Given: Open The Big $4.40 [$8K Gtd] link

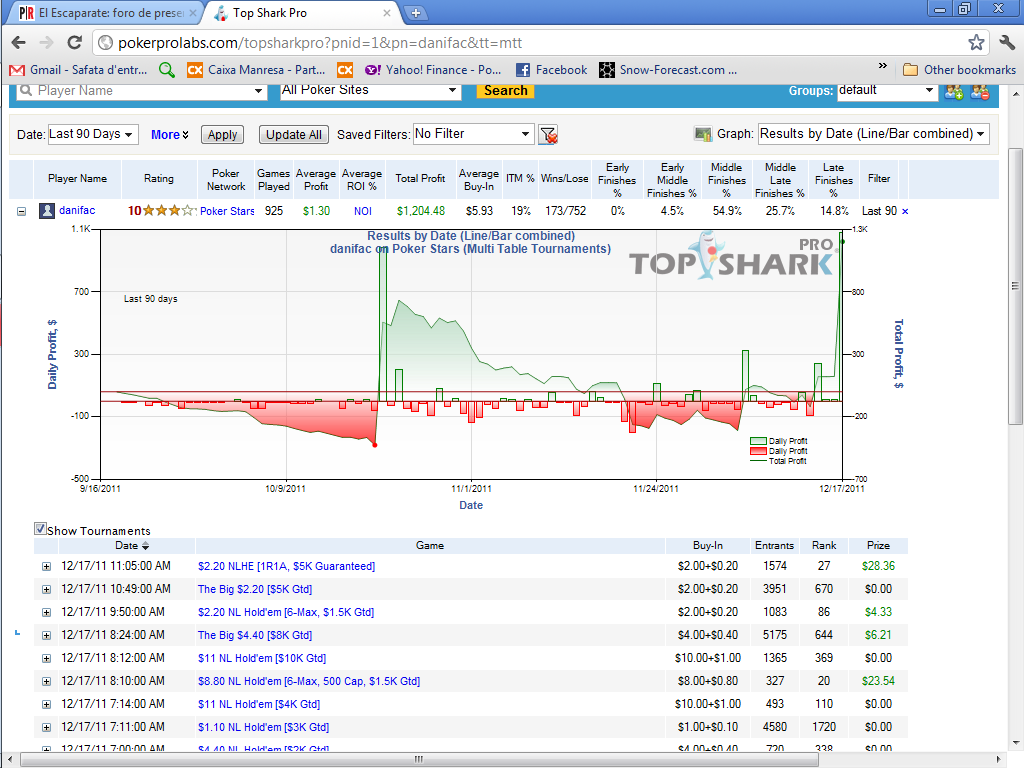Looking at the screenshot, I should click(x=255, y=635).
